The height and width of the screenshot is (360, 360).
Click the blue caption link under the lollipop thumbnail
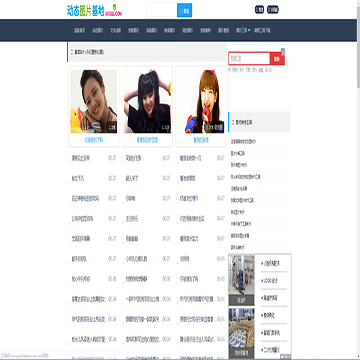point(201,140)
